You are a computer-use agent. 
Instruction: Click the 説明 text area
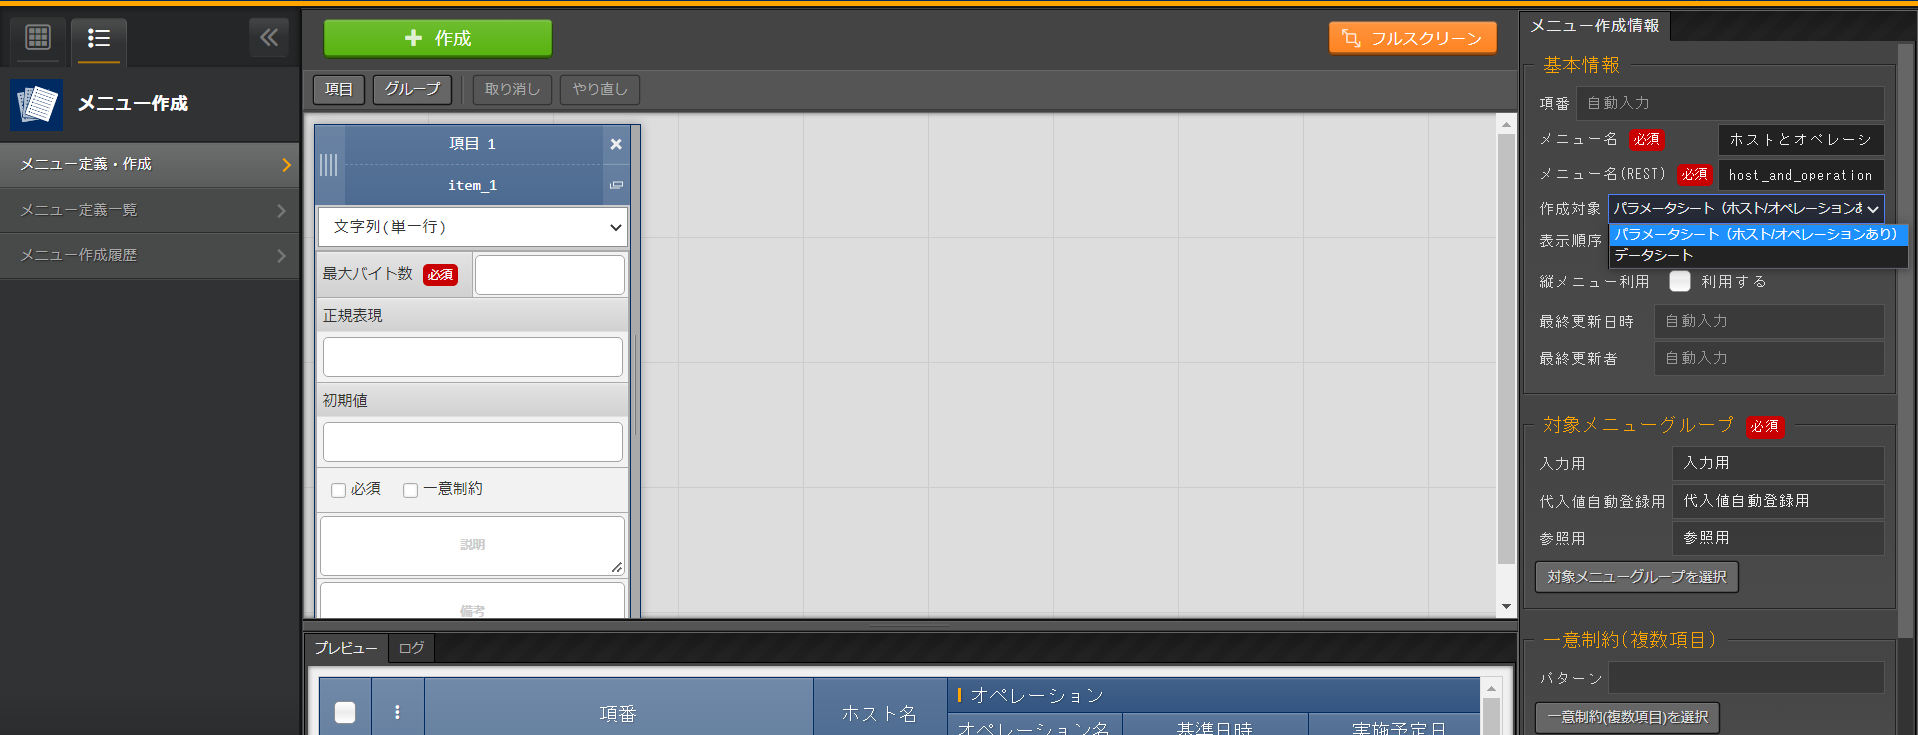pos(472,545)
